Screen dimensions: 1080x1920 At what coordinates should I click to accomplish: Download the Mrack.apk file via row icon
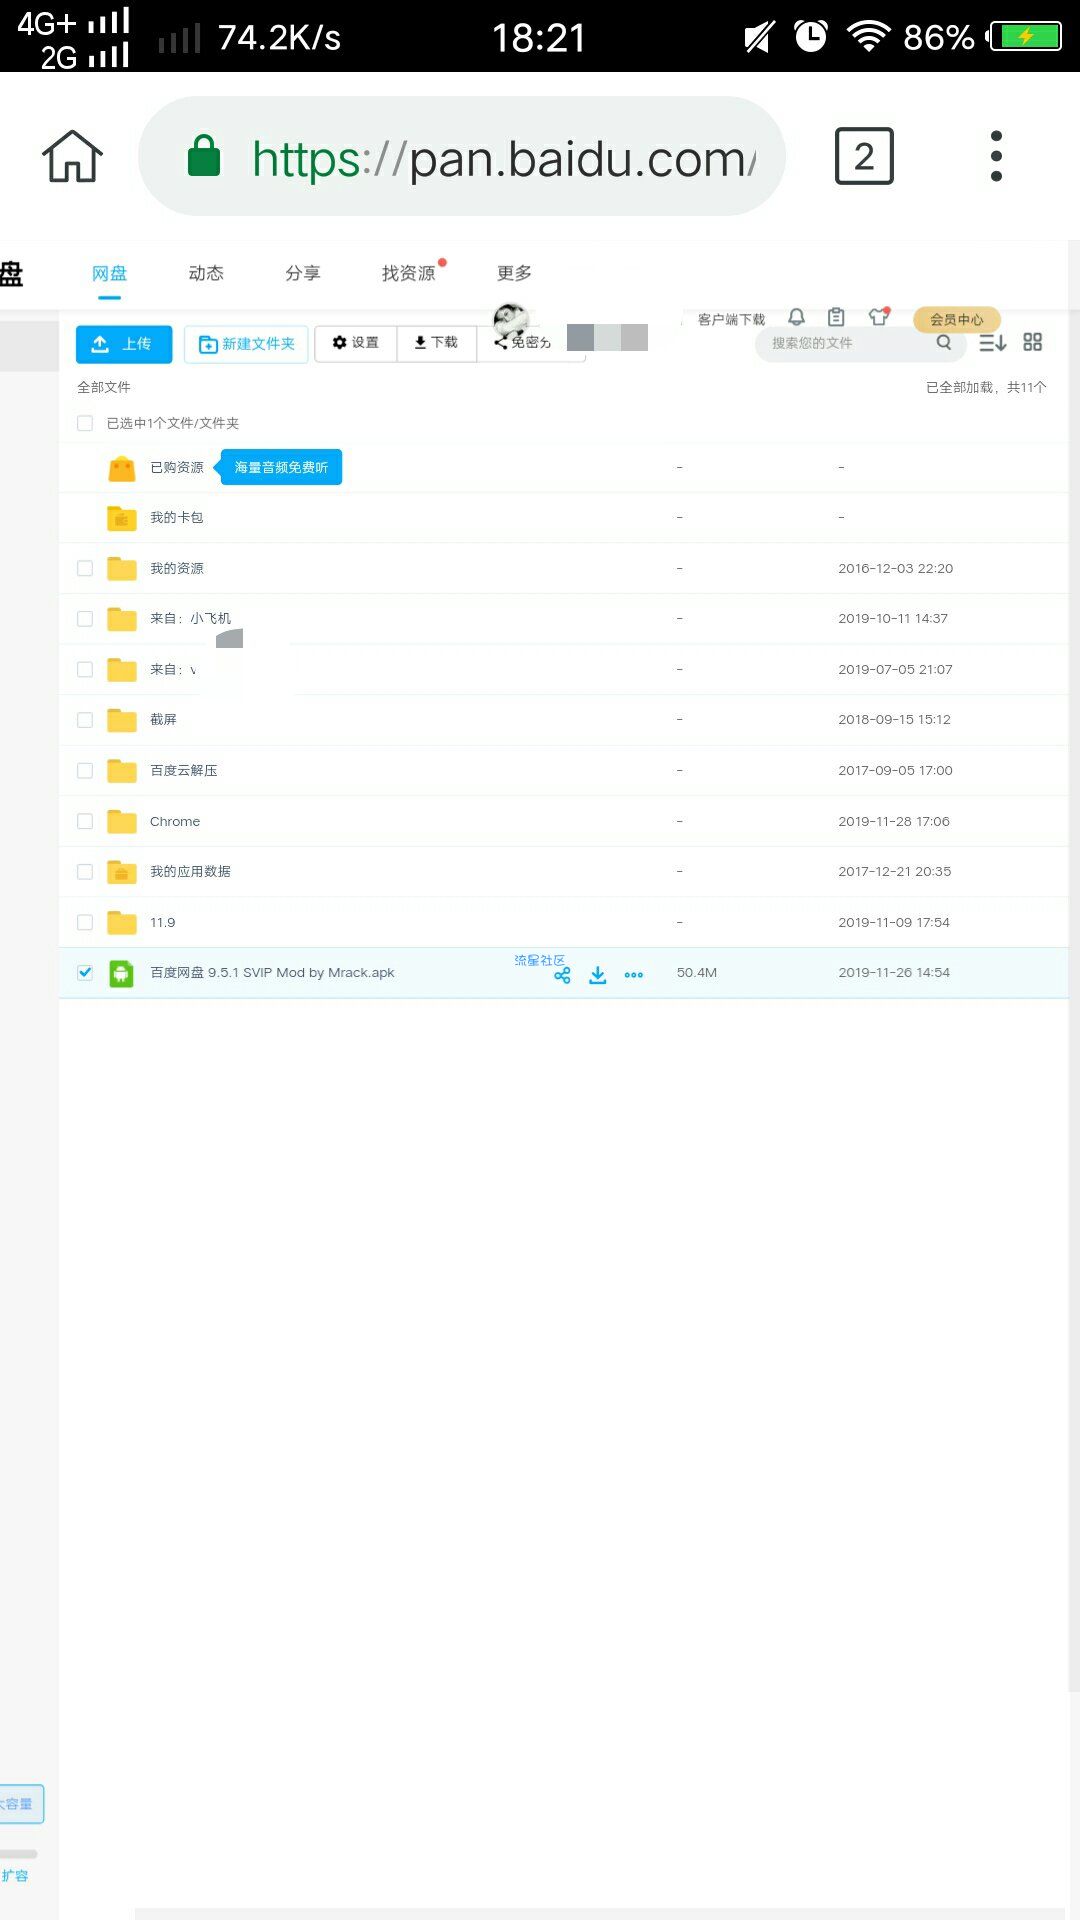tap(598, 975)
